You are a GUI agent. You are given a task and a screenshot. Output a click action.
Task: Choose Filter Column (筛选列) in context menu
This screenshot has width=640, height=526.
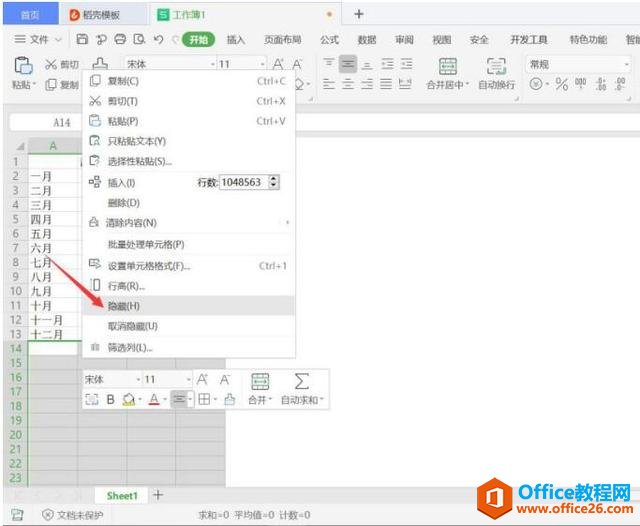coord(188,347)
